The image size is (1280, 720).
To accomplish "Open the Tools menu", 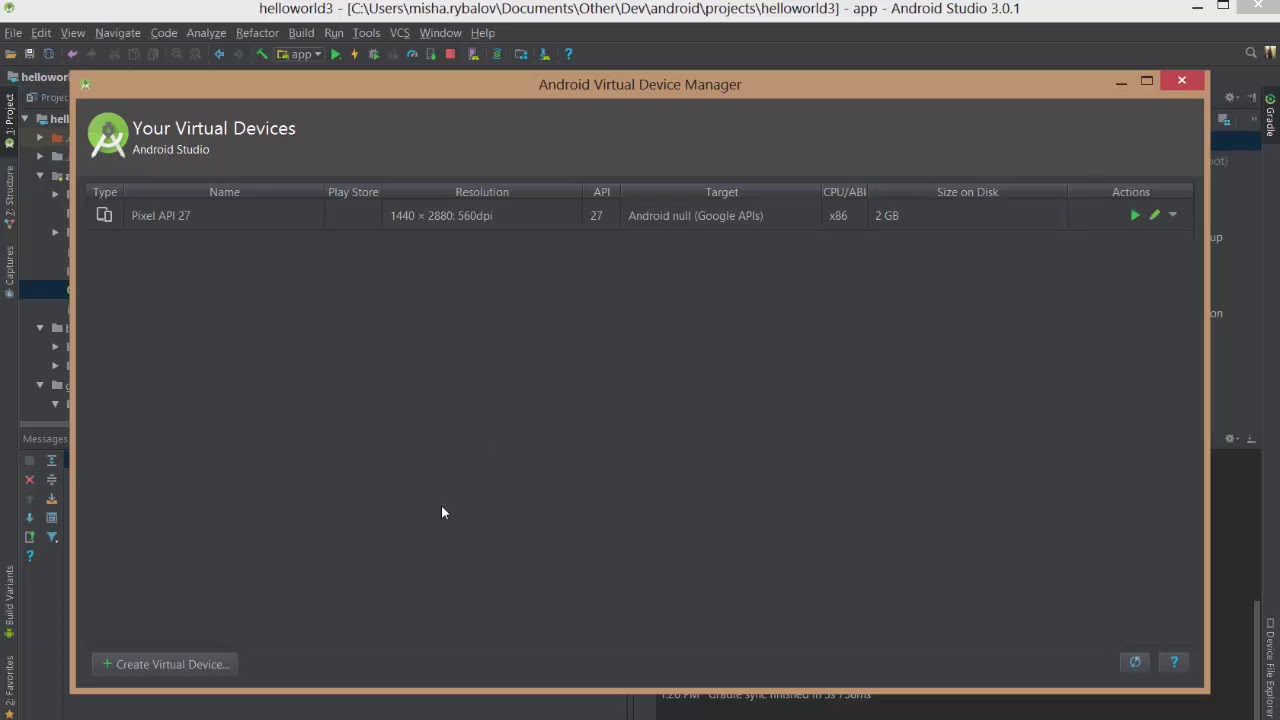I will (366, 33).
